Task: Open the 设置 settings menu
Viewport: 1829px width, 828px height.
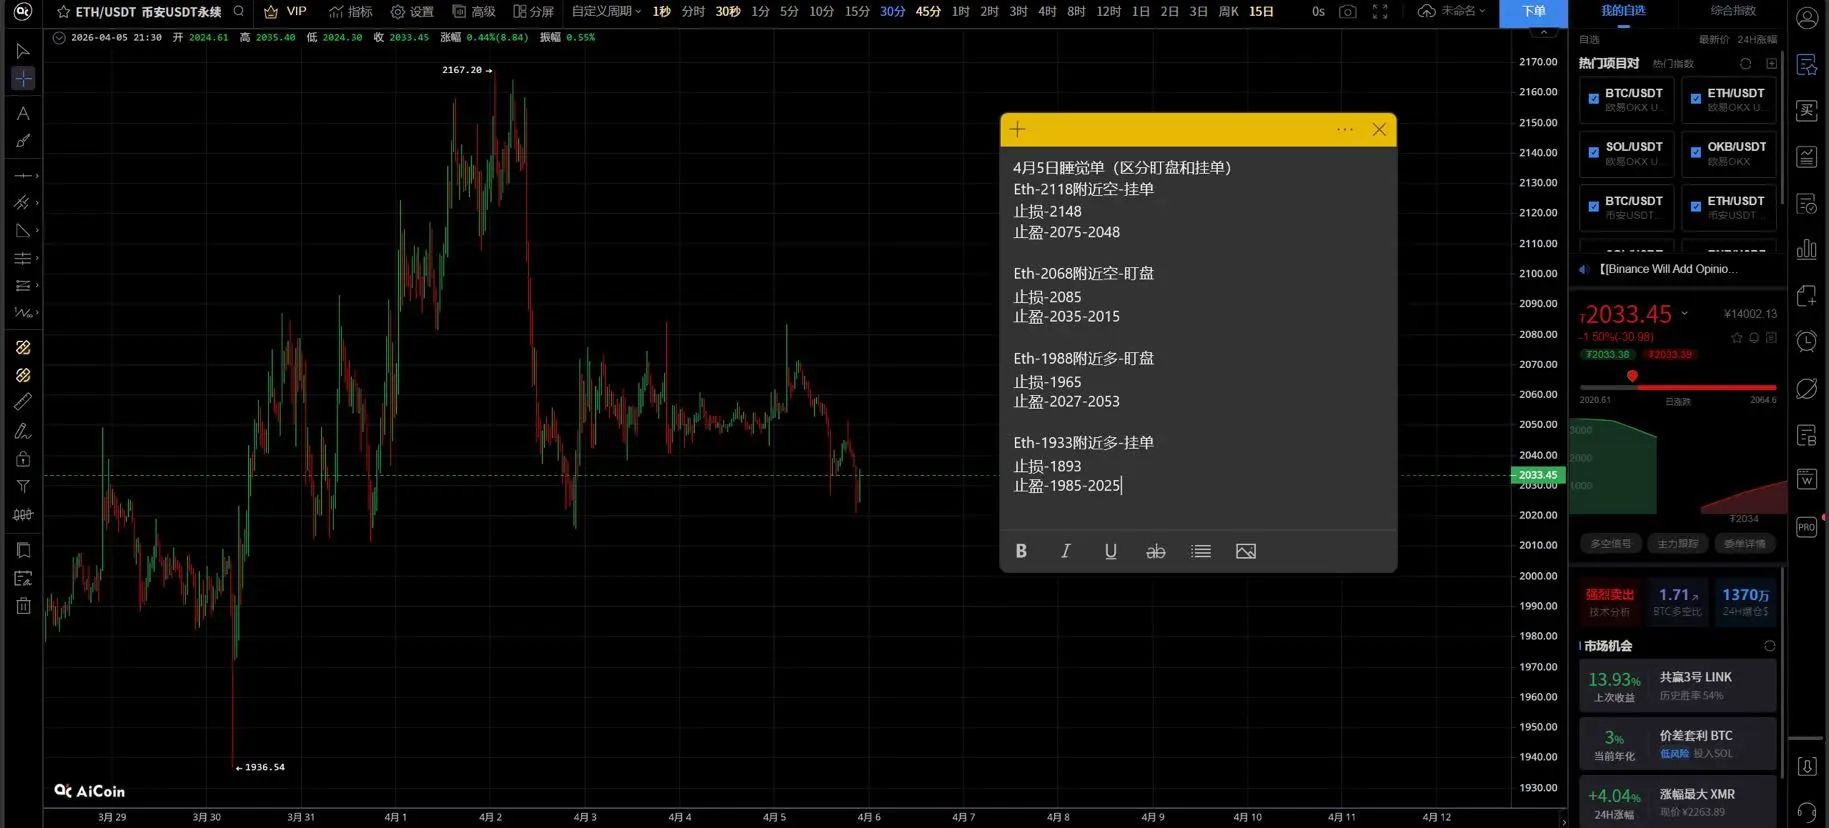Action: point(412,12)
